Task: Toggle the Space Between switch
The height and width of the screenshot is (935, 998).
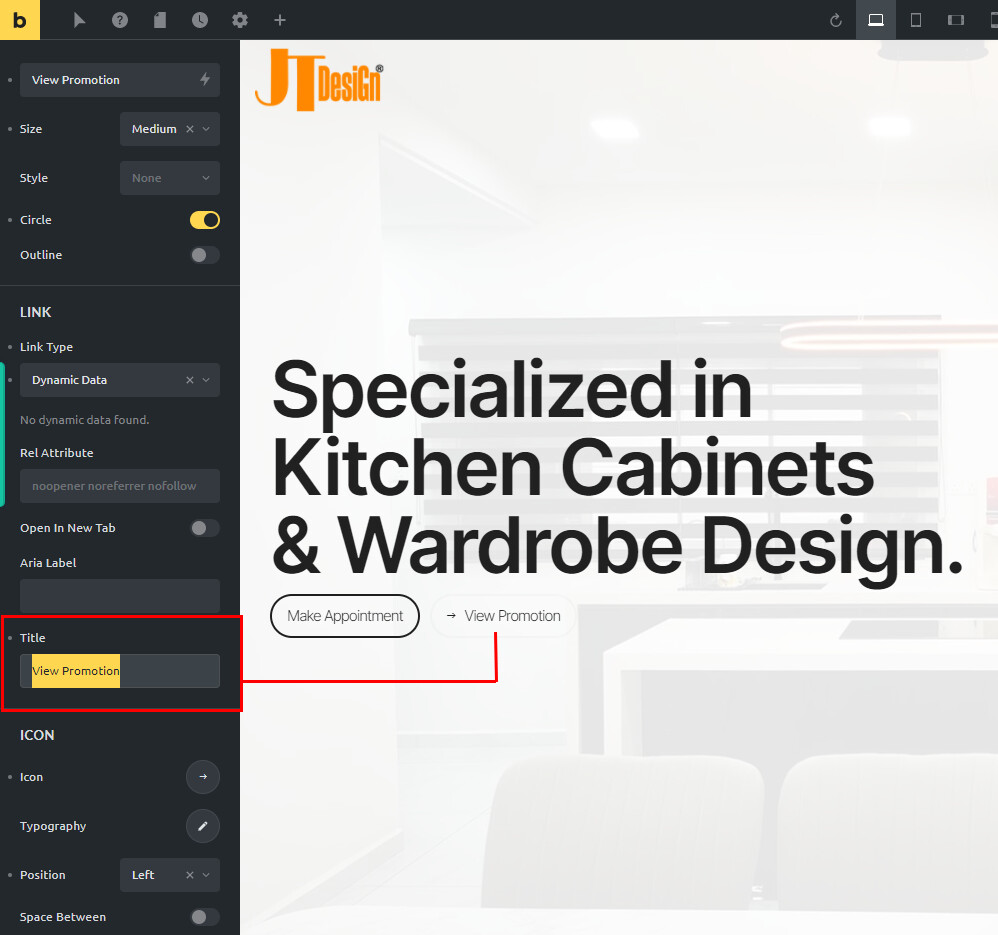Action: click(x=204, y=917)
